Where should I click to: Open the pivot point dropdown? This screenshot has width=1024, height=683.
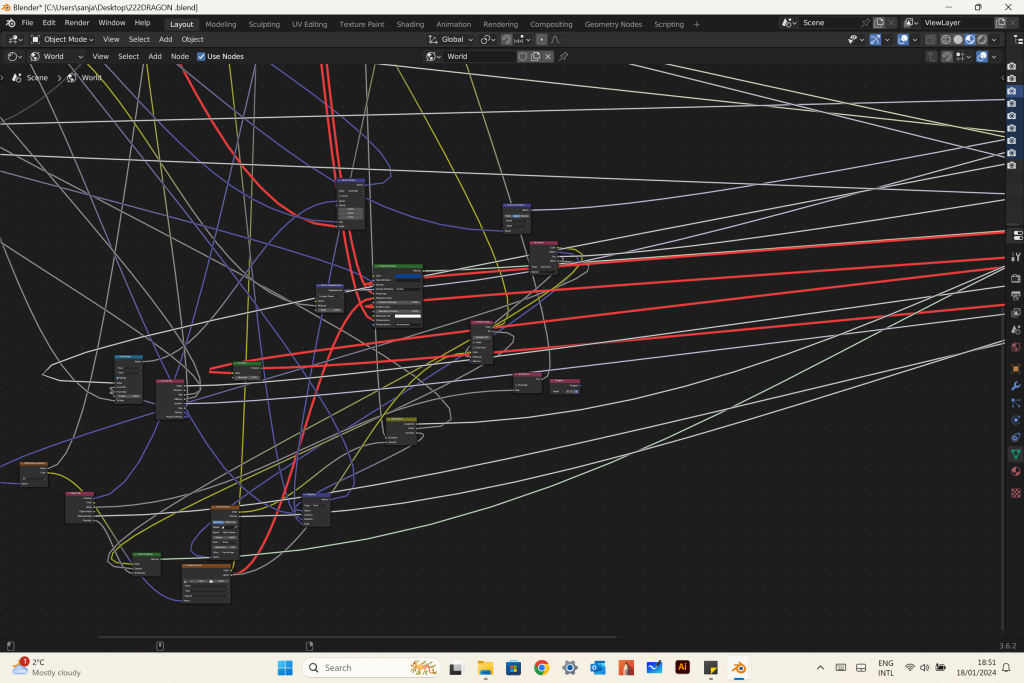pyautogui.click(x=488, y=39)
